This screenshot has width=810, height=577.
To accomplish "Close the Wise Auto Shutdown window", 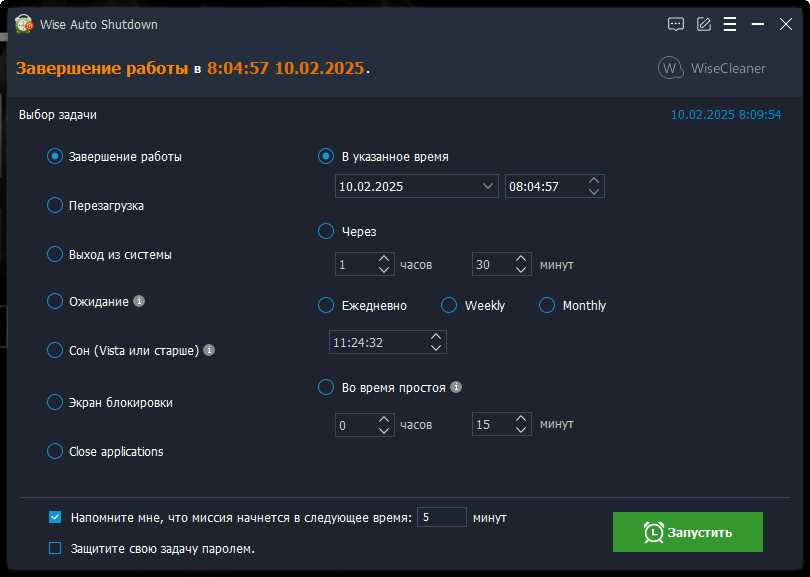I will (786, 24).
